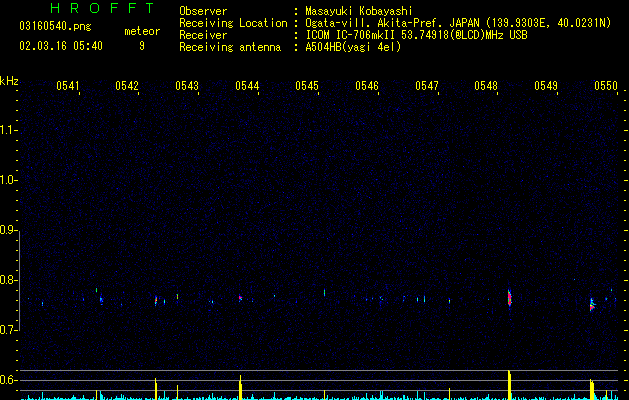Click the 0.8 kHz frequency label
Viewport: 629px width, 400px height.
(7, 280)
